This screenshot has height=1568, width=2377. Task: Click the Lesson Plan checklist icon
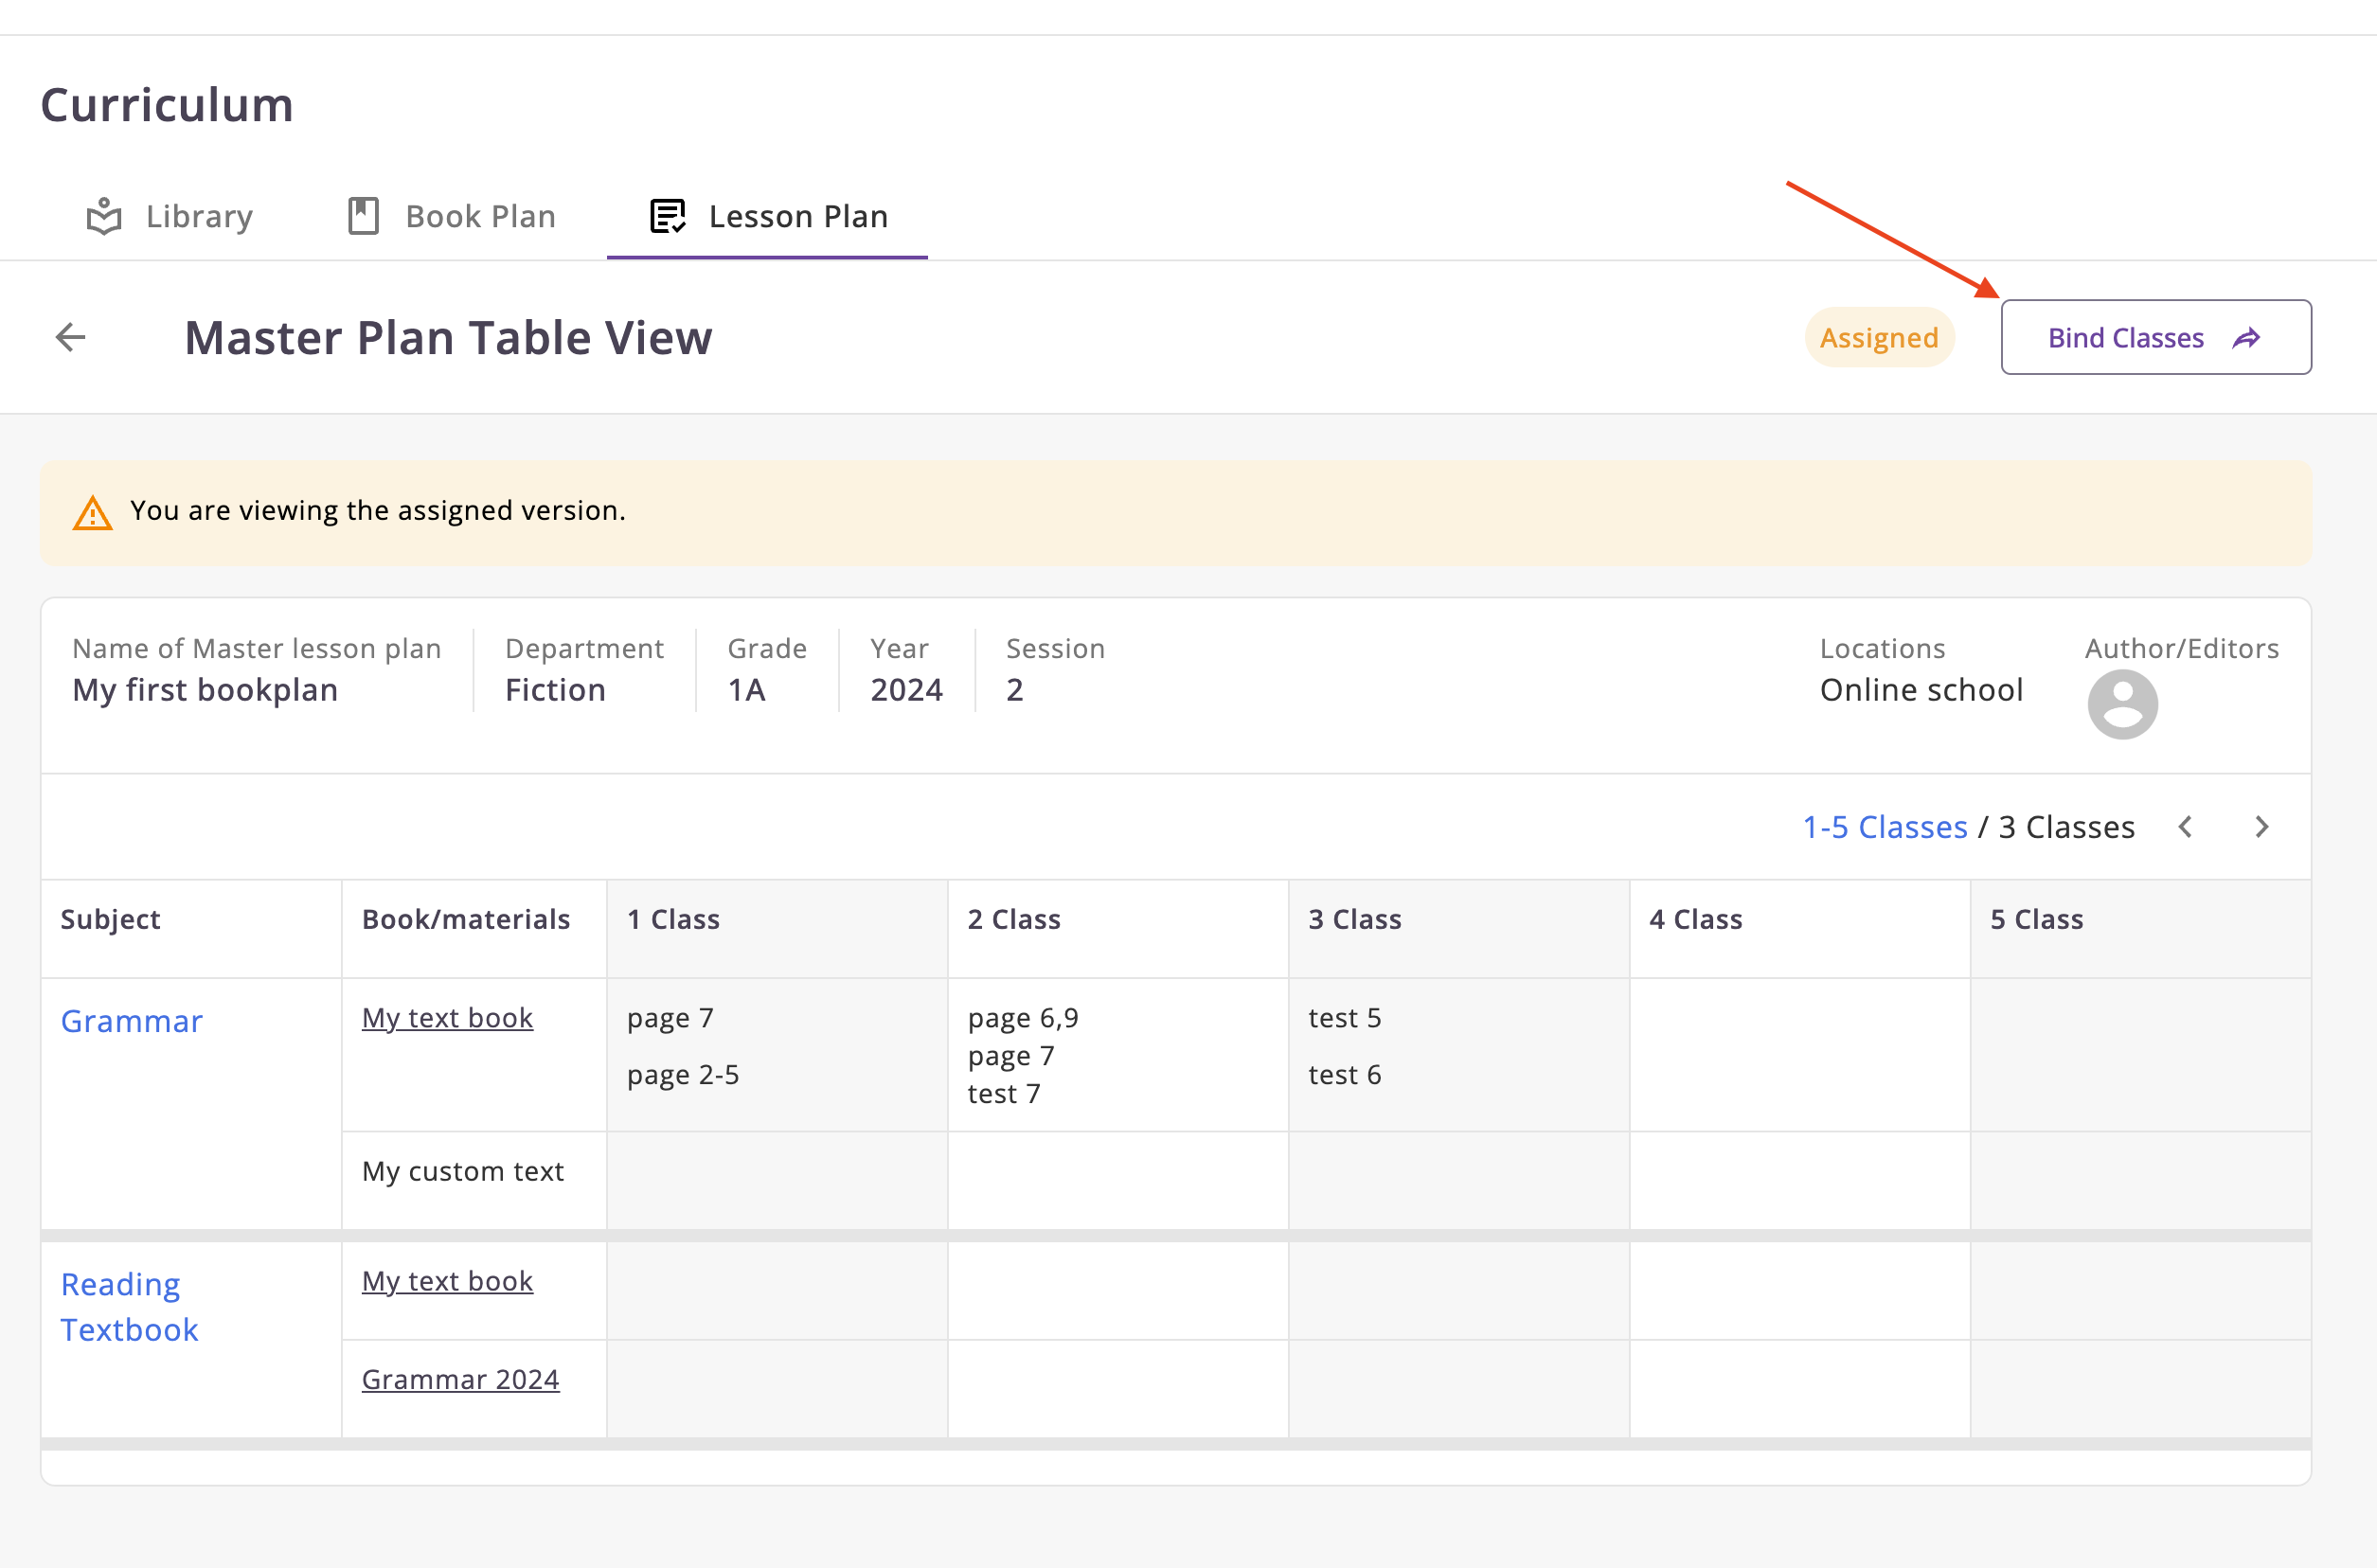pyautogui.click(x=667, y=216)
